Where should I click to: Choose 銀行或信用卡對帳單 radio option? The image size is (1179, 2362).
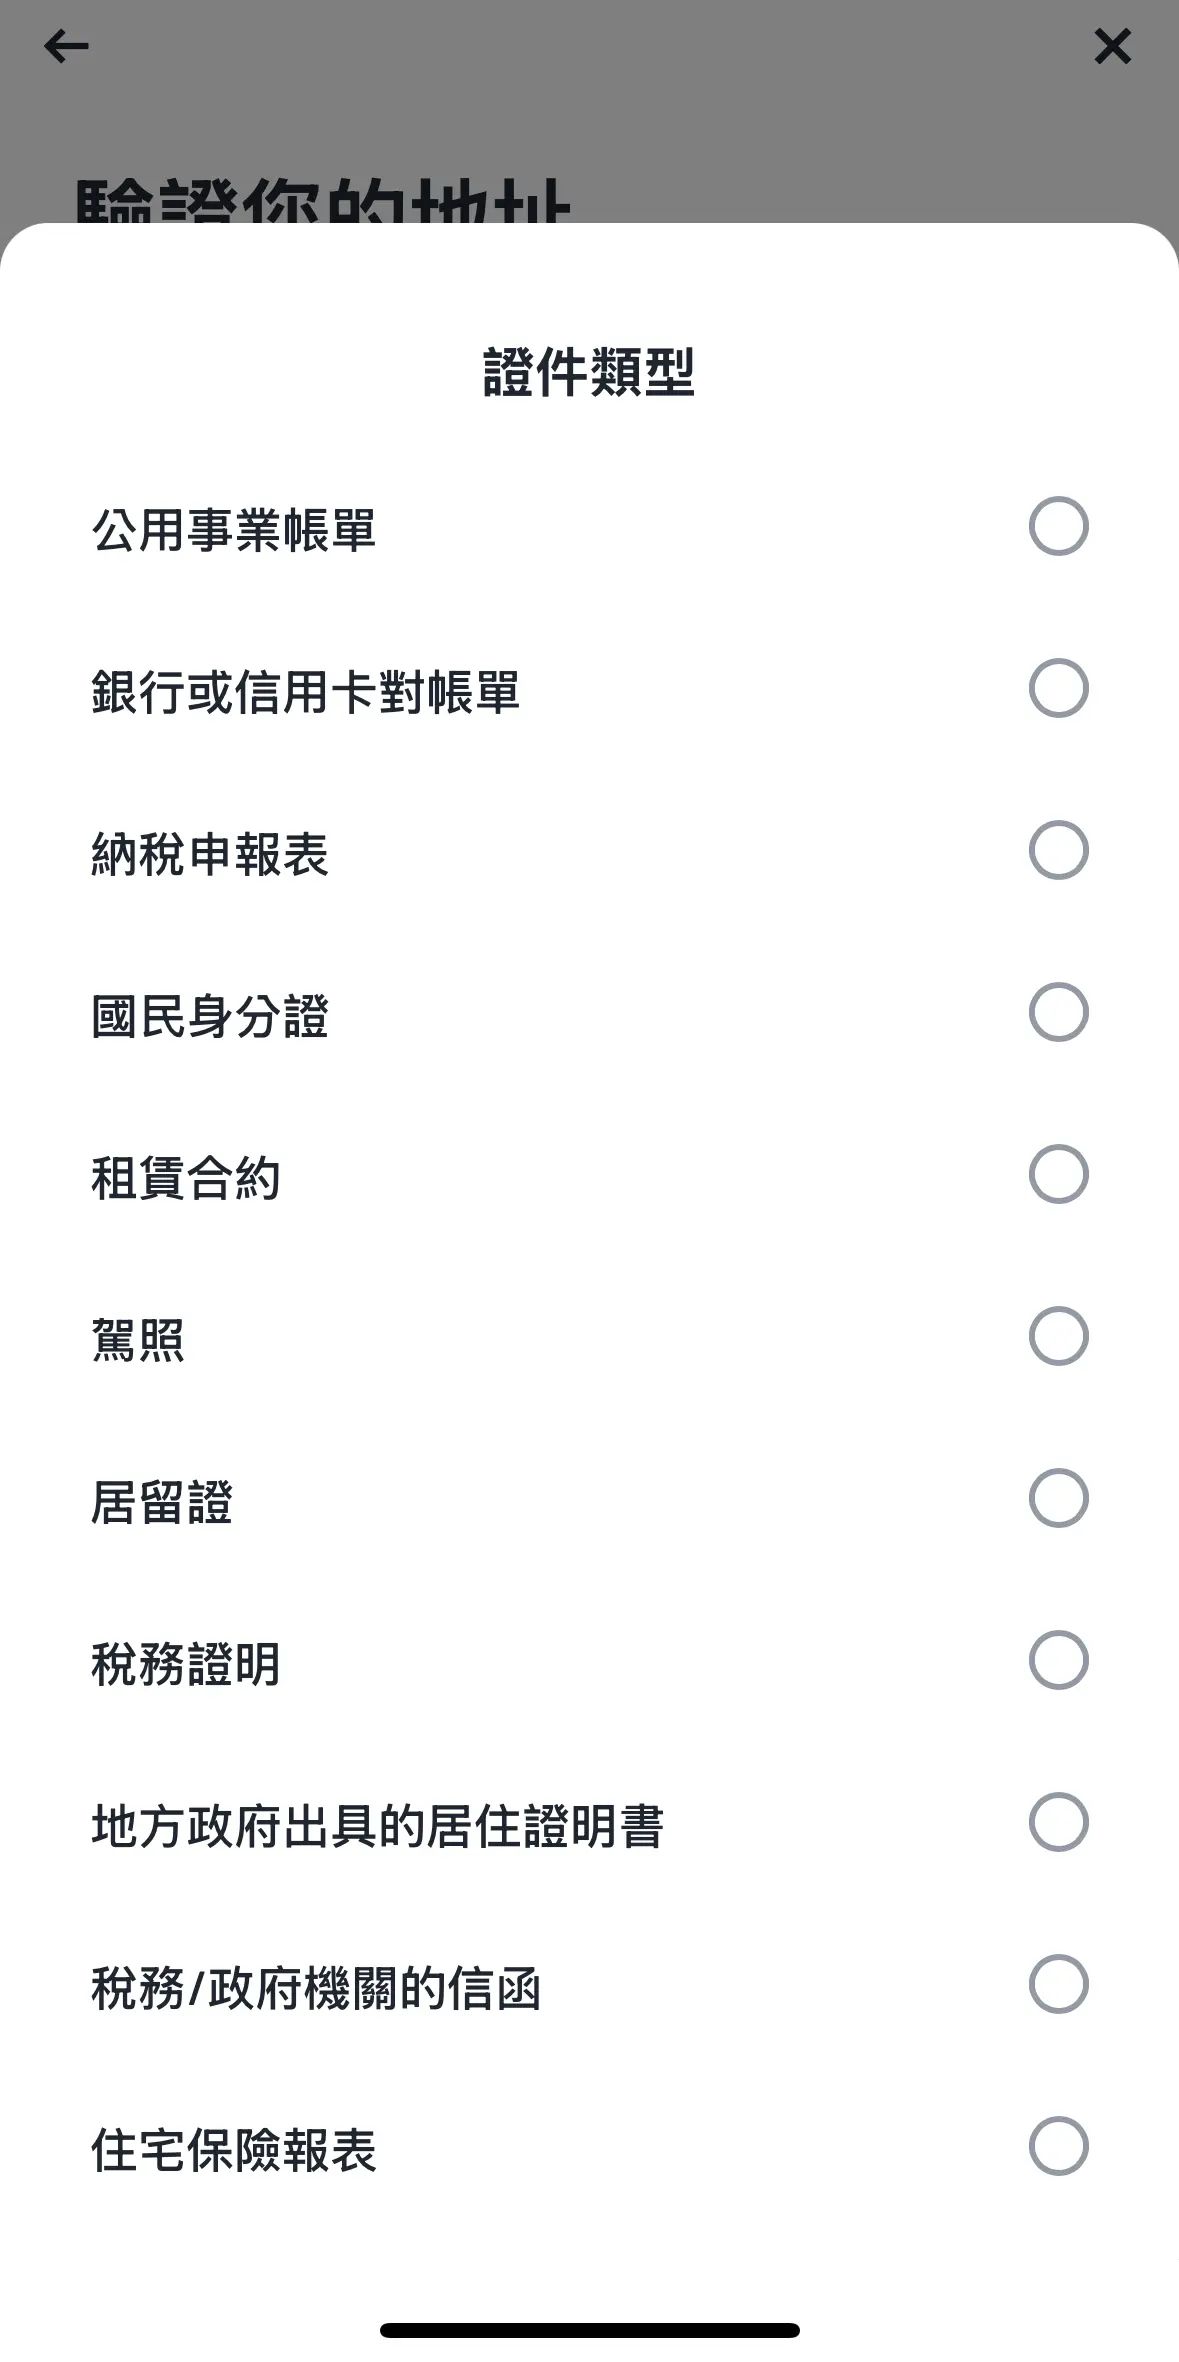pos(1058,688)
